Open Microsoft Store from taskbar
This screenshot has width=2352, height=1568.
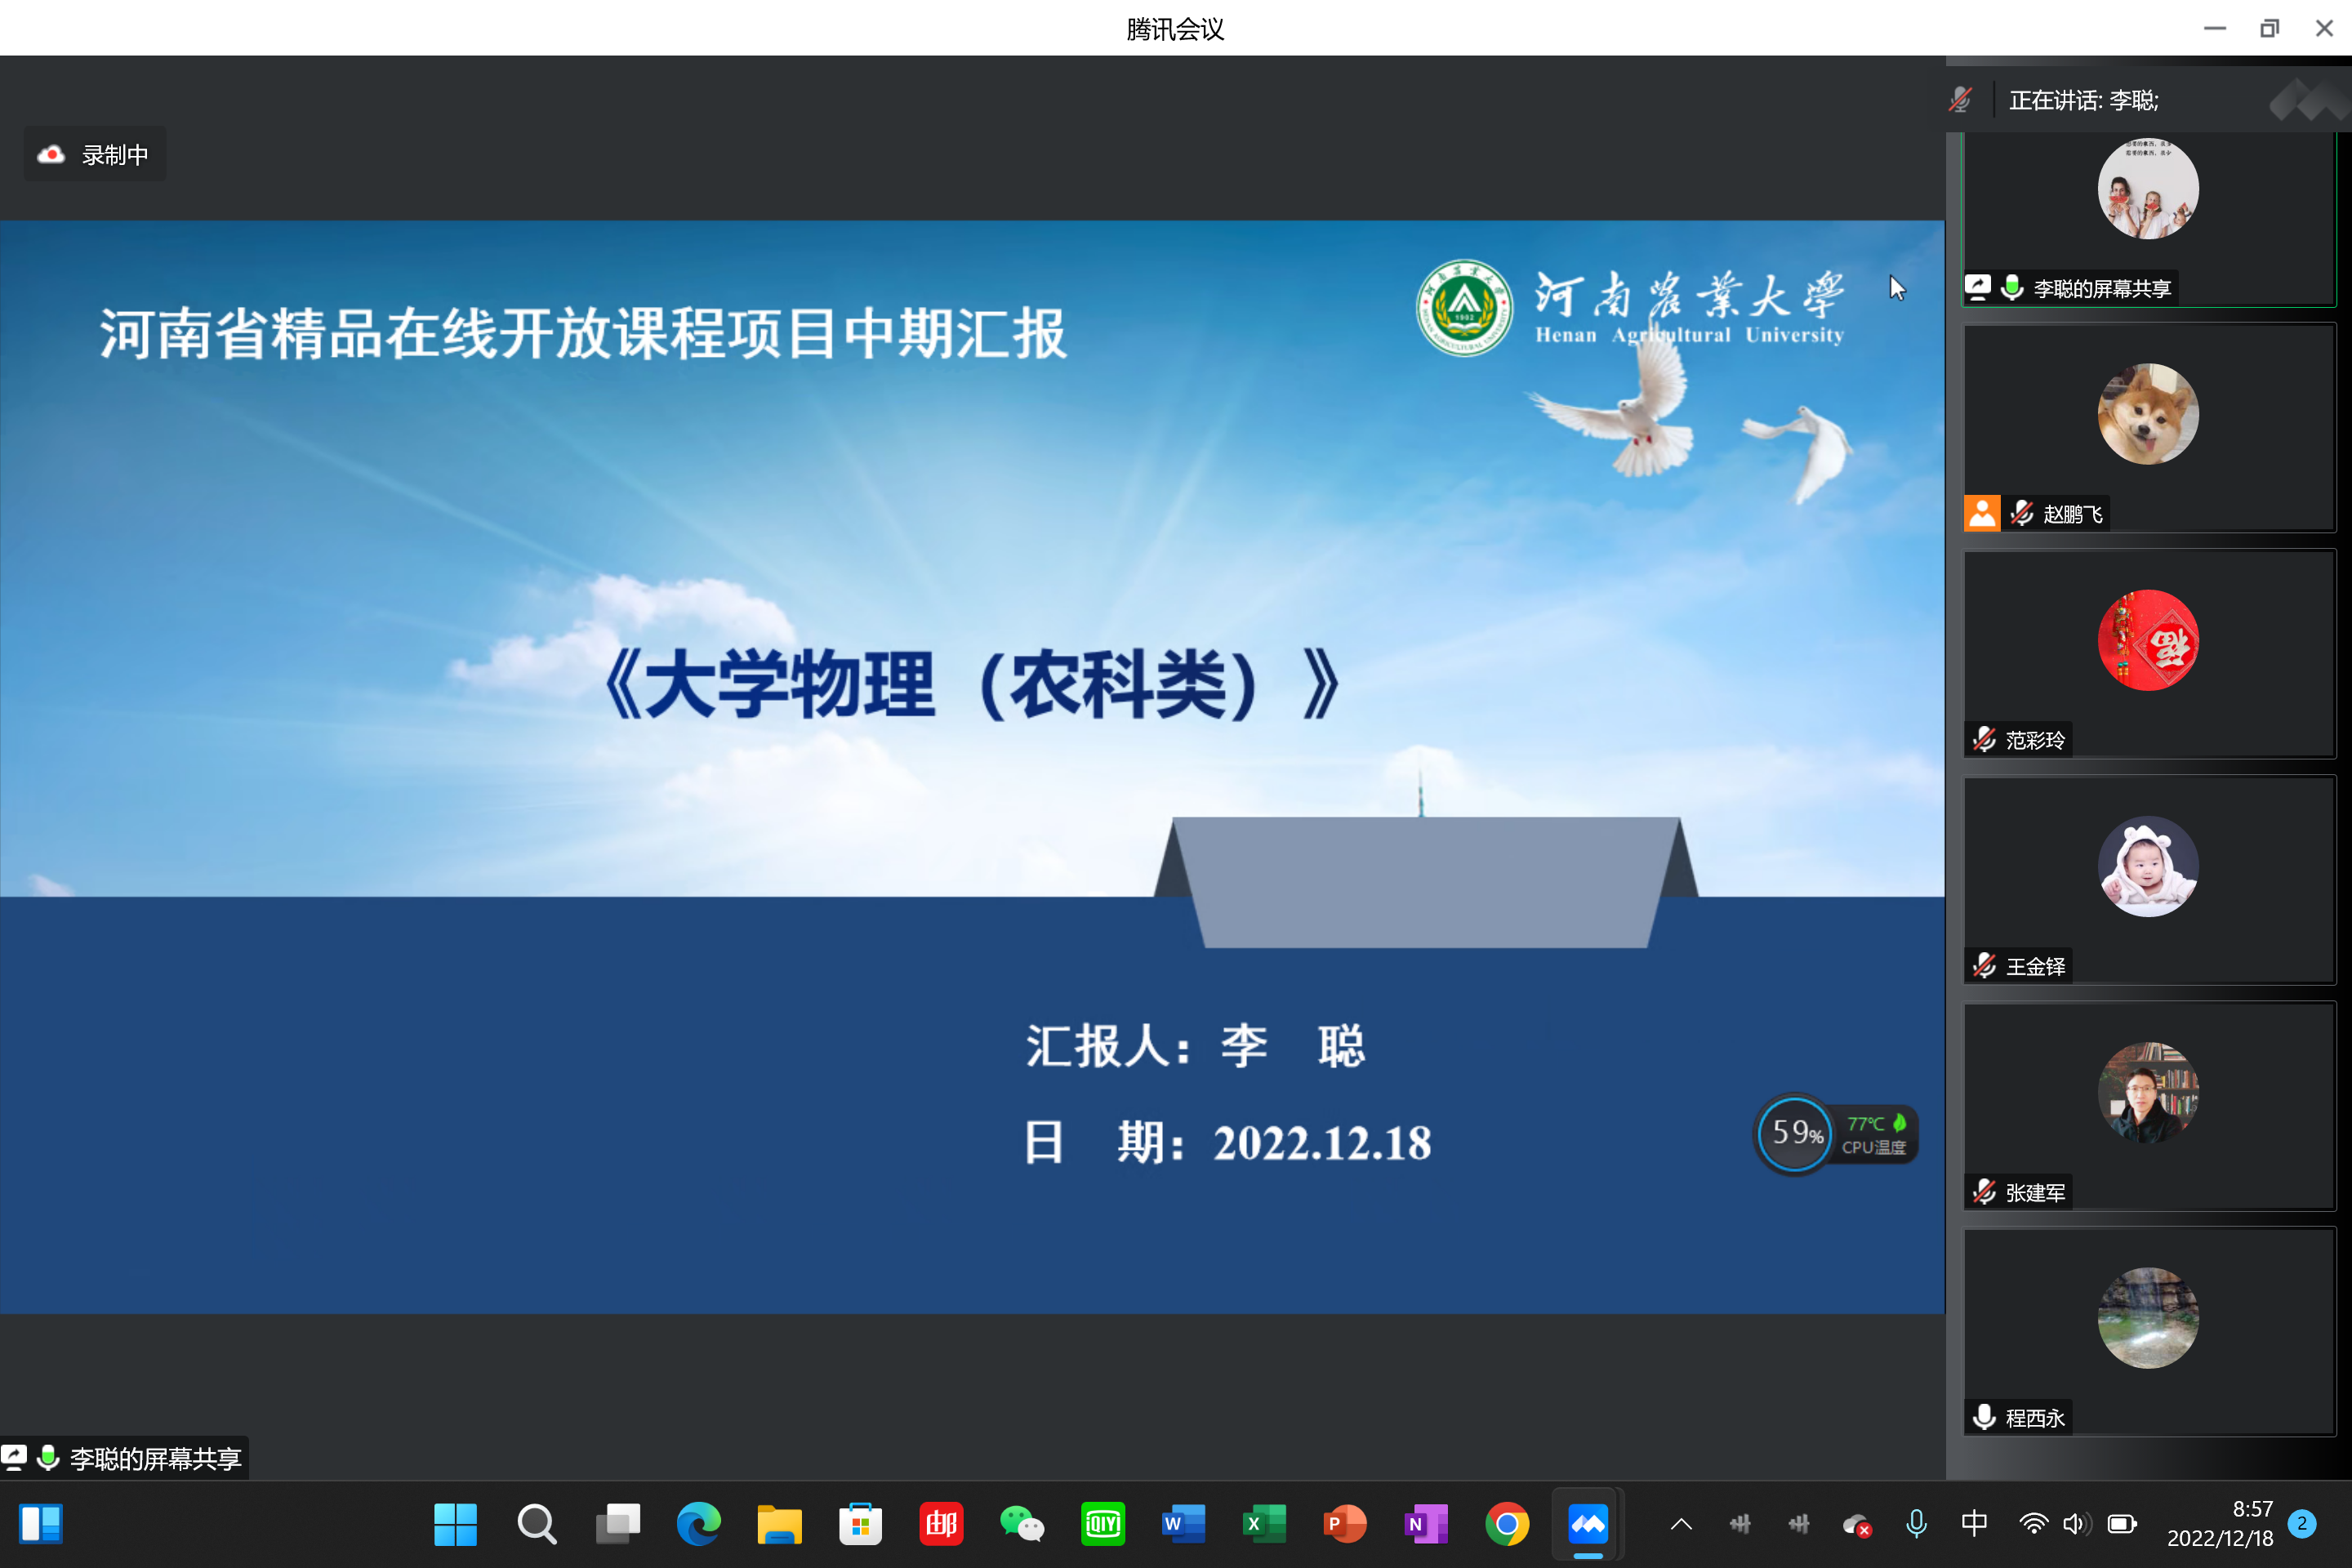(x=860, y=1524)
